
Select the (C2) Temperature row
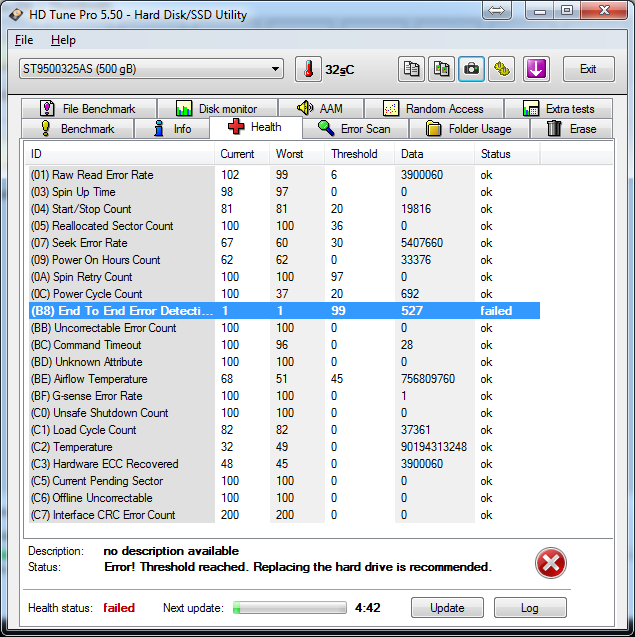tap(284, 447)
